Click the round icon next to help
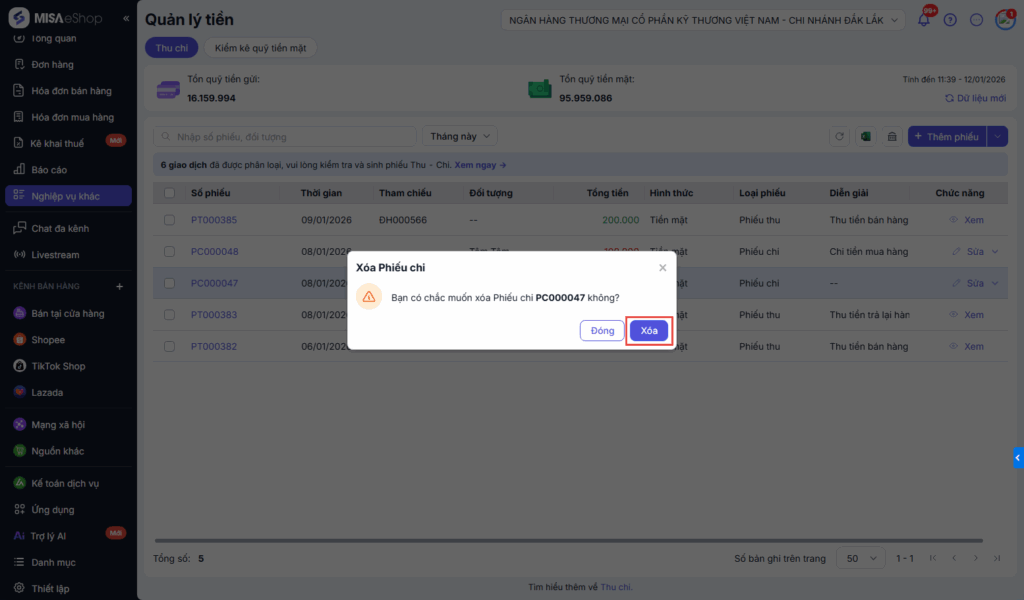The image size is (1024, 600). [976, 20]
